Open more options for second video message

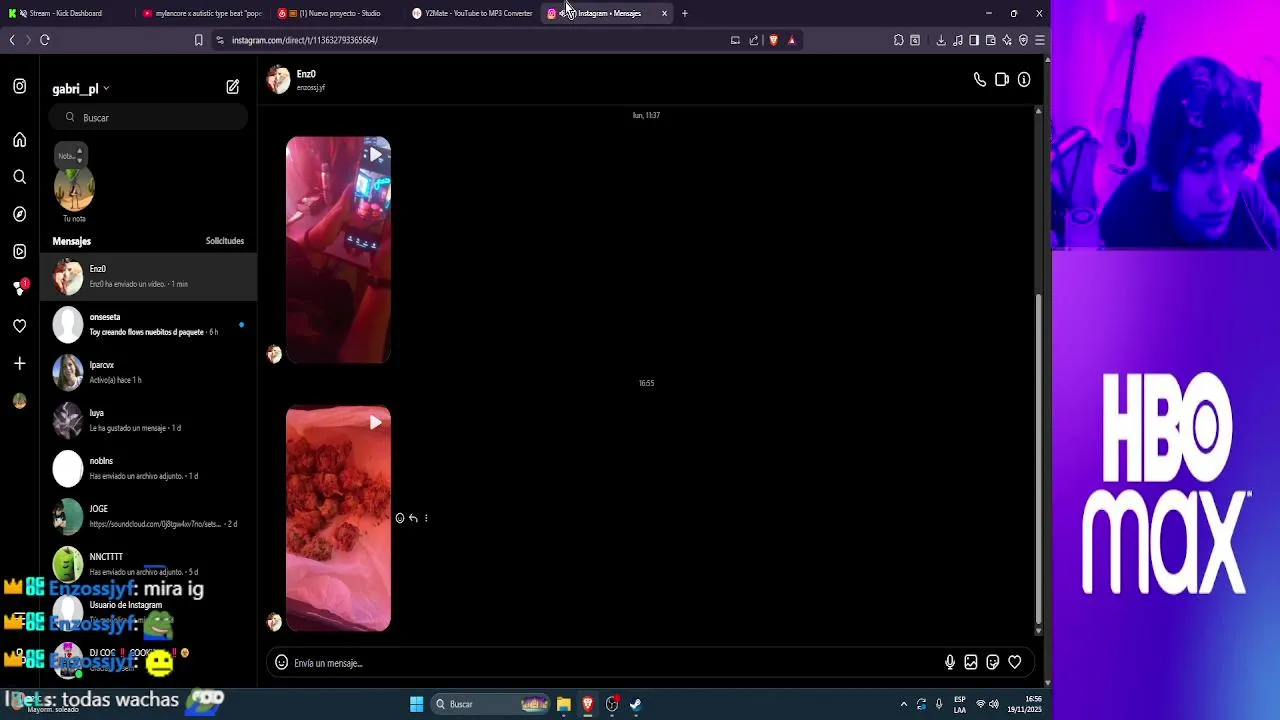coord(426,518)
